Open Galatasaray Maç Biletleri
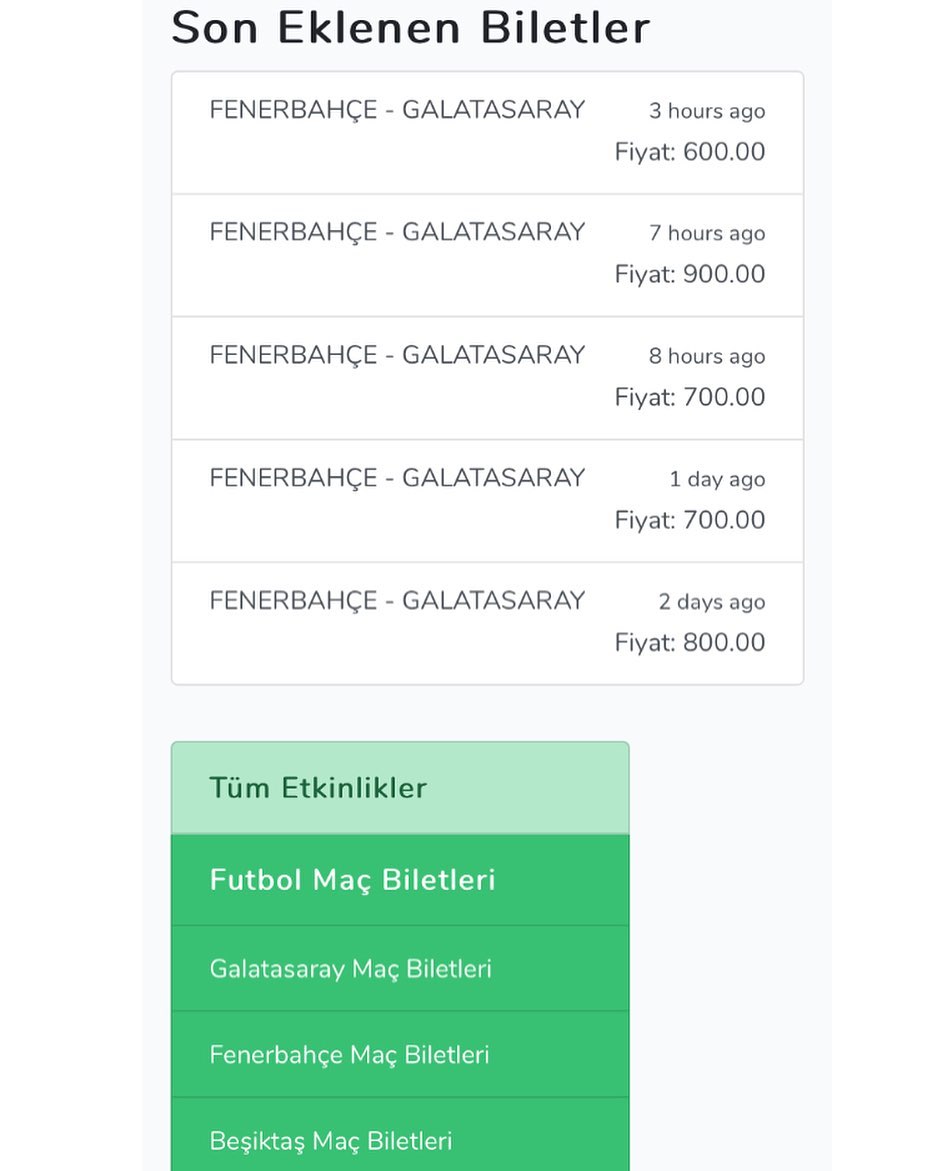Viewport: 937px width, 1171px height. [400, 969]
